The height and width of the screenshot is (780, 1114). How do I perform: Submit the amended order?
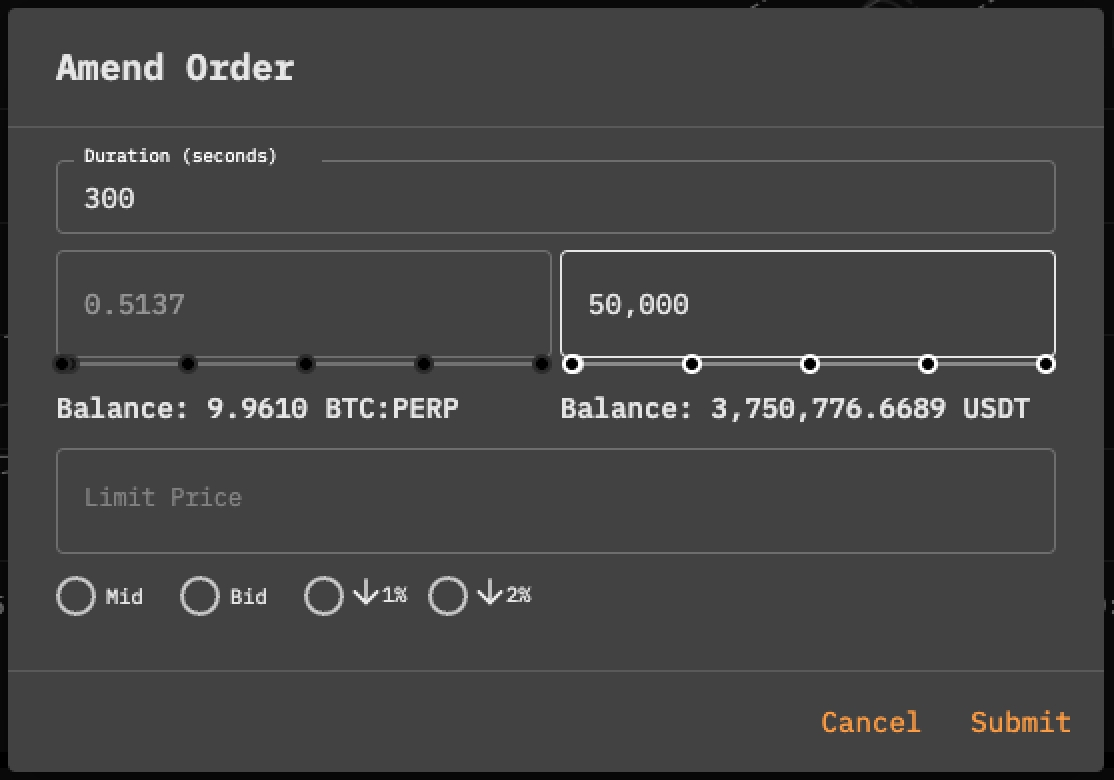click(1020, 722)
